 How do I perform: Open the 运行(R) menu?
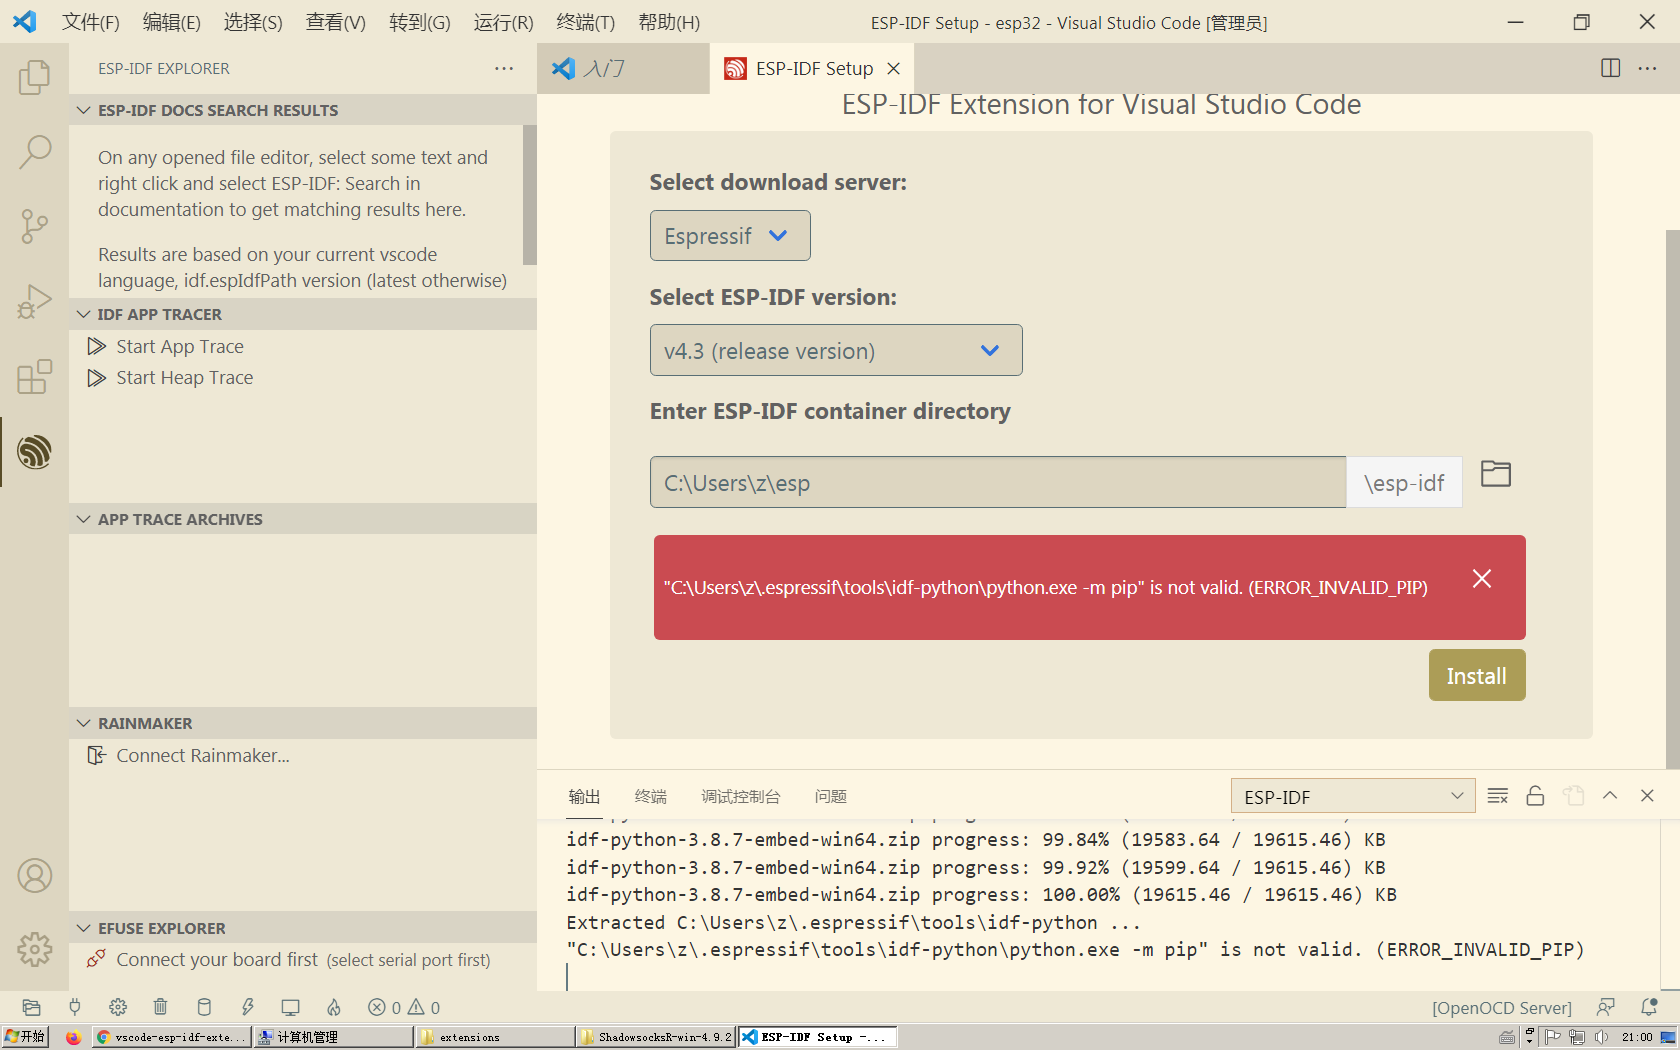click(x=503, y=22)
